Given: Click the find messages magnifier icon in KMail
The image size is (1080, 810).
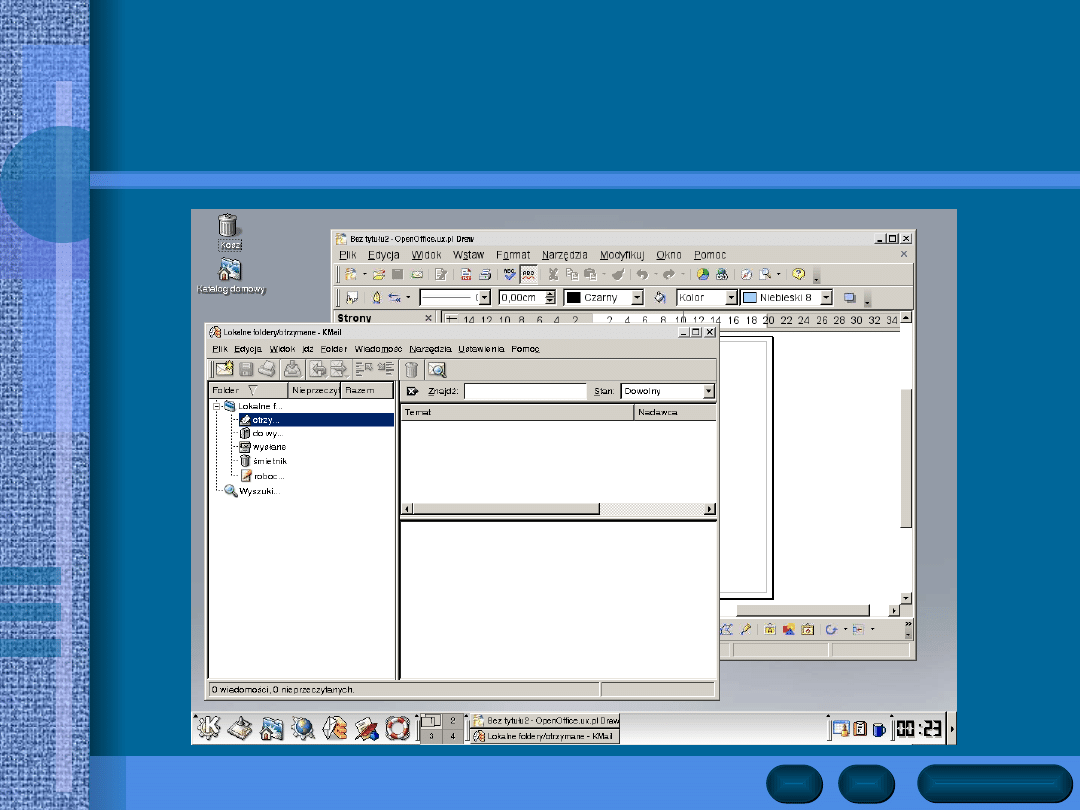Looking at the screenshot, I should (436, 369).
